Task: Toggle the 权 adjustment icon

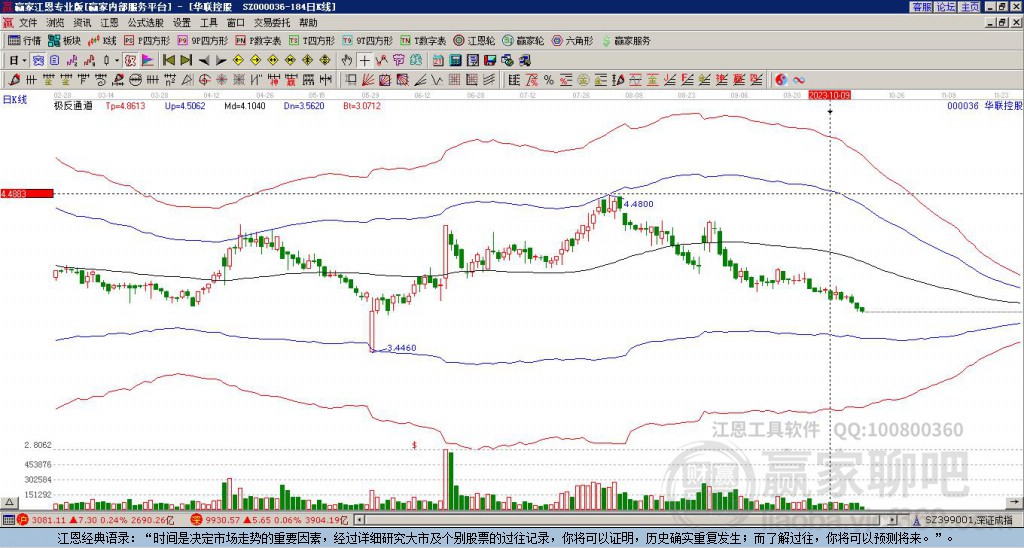Action: pos(130,61)
